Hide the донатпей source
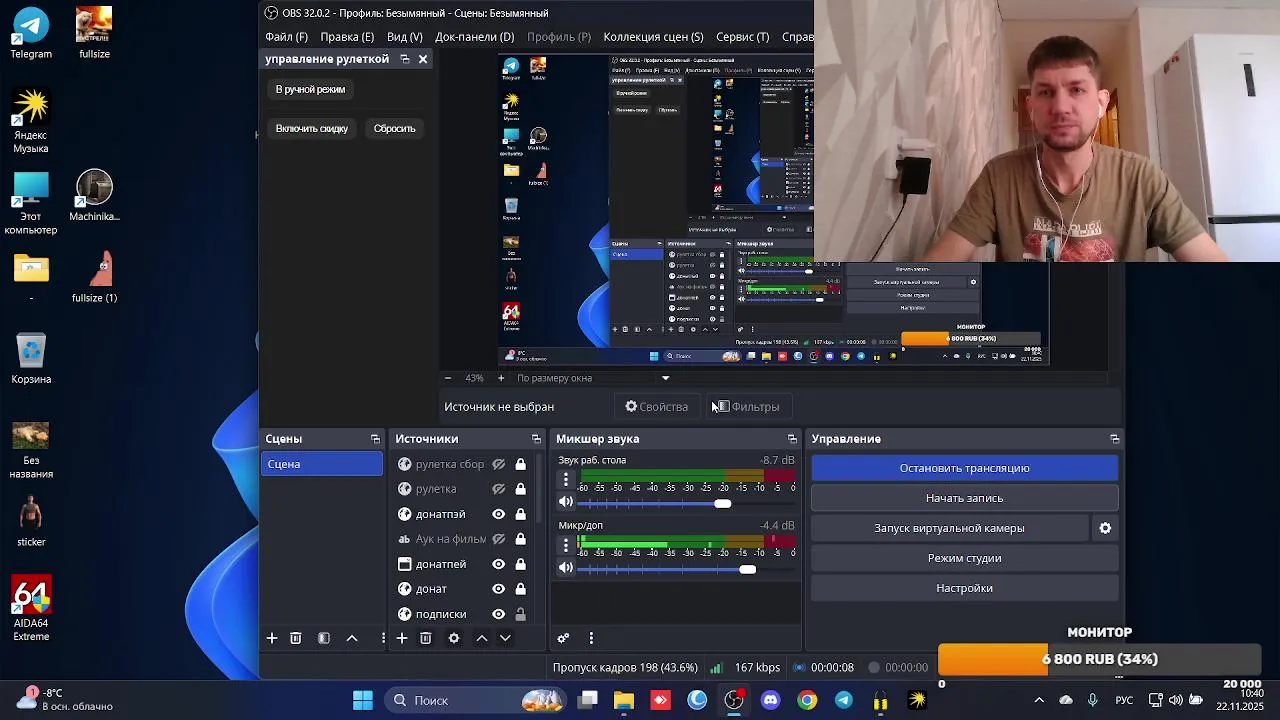This screenshot has height=720, width=1280. coord(498,564)
